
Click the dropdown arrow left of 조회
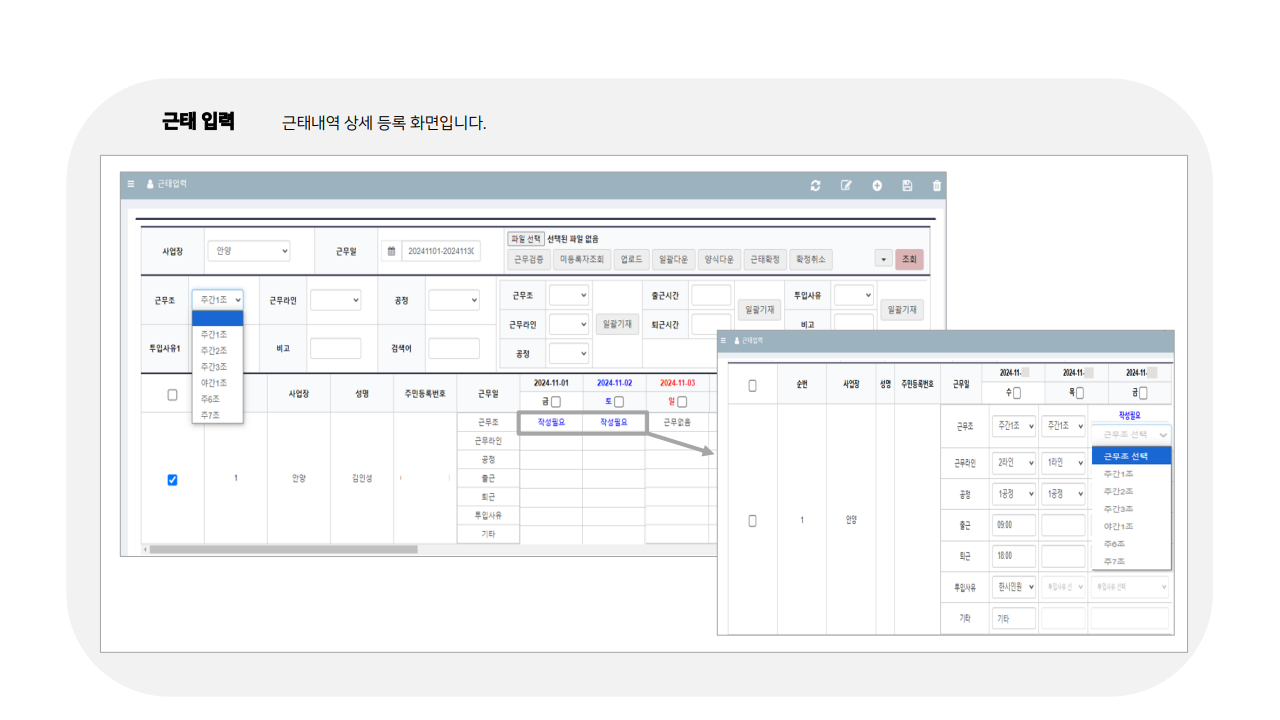click(x=884, y=258)
